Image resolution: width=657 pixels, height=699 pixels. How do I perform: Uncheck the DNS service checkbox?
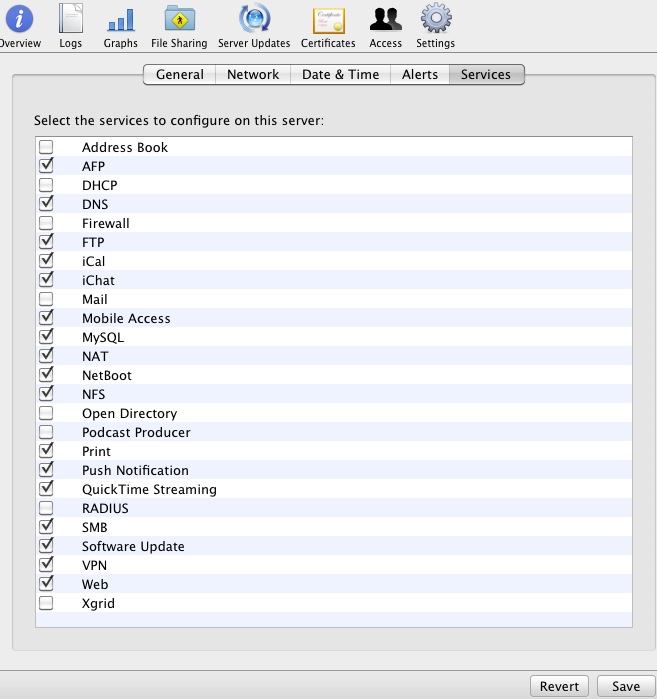click(46, 204)
